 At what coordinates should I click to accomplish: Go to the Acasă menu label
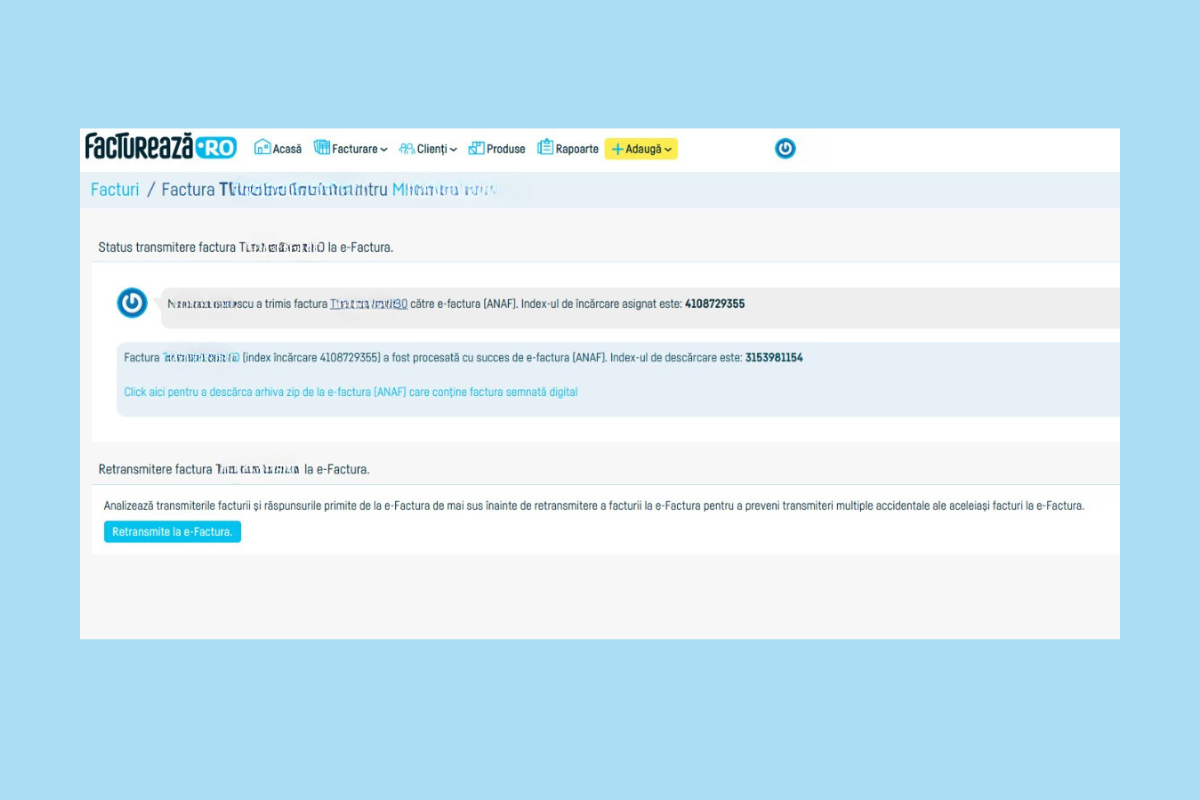(287, 149)
